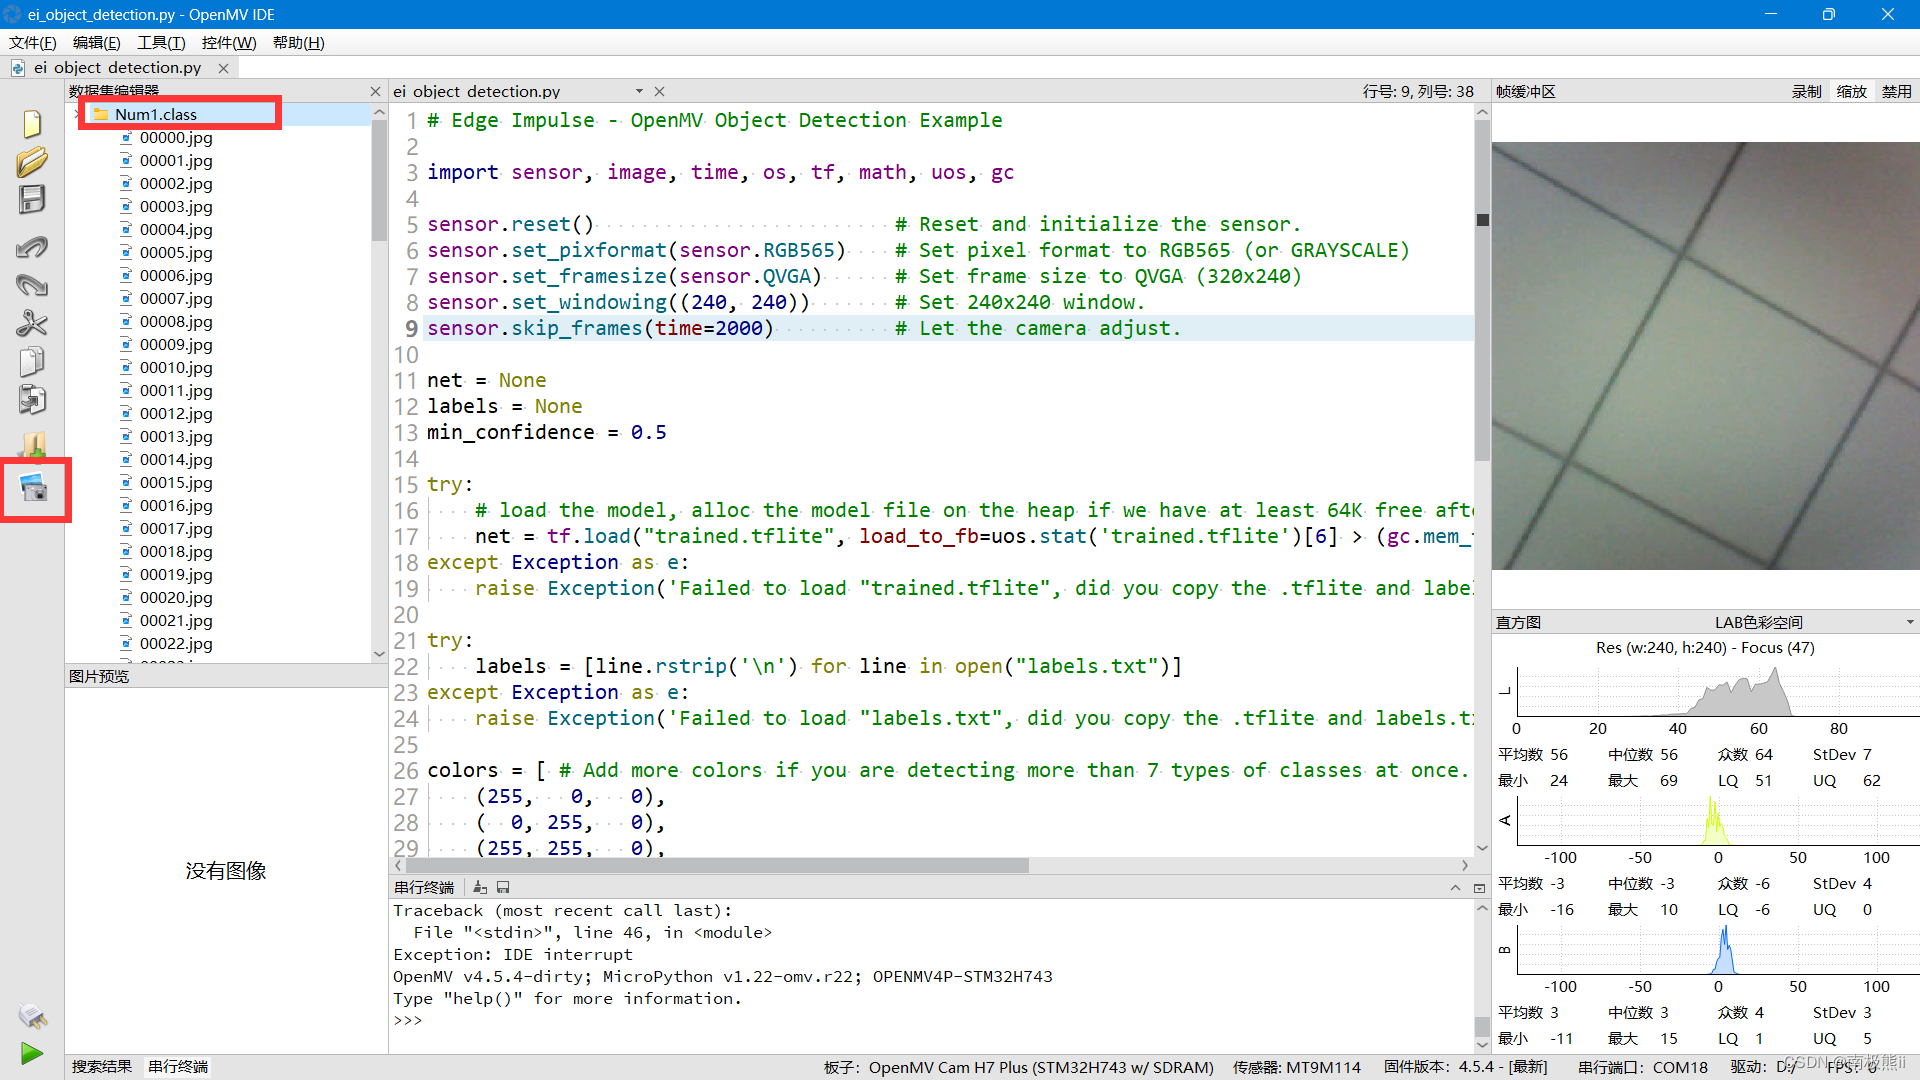
Task: Click the Cut scissors icon
Action: coord(32,323)
